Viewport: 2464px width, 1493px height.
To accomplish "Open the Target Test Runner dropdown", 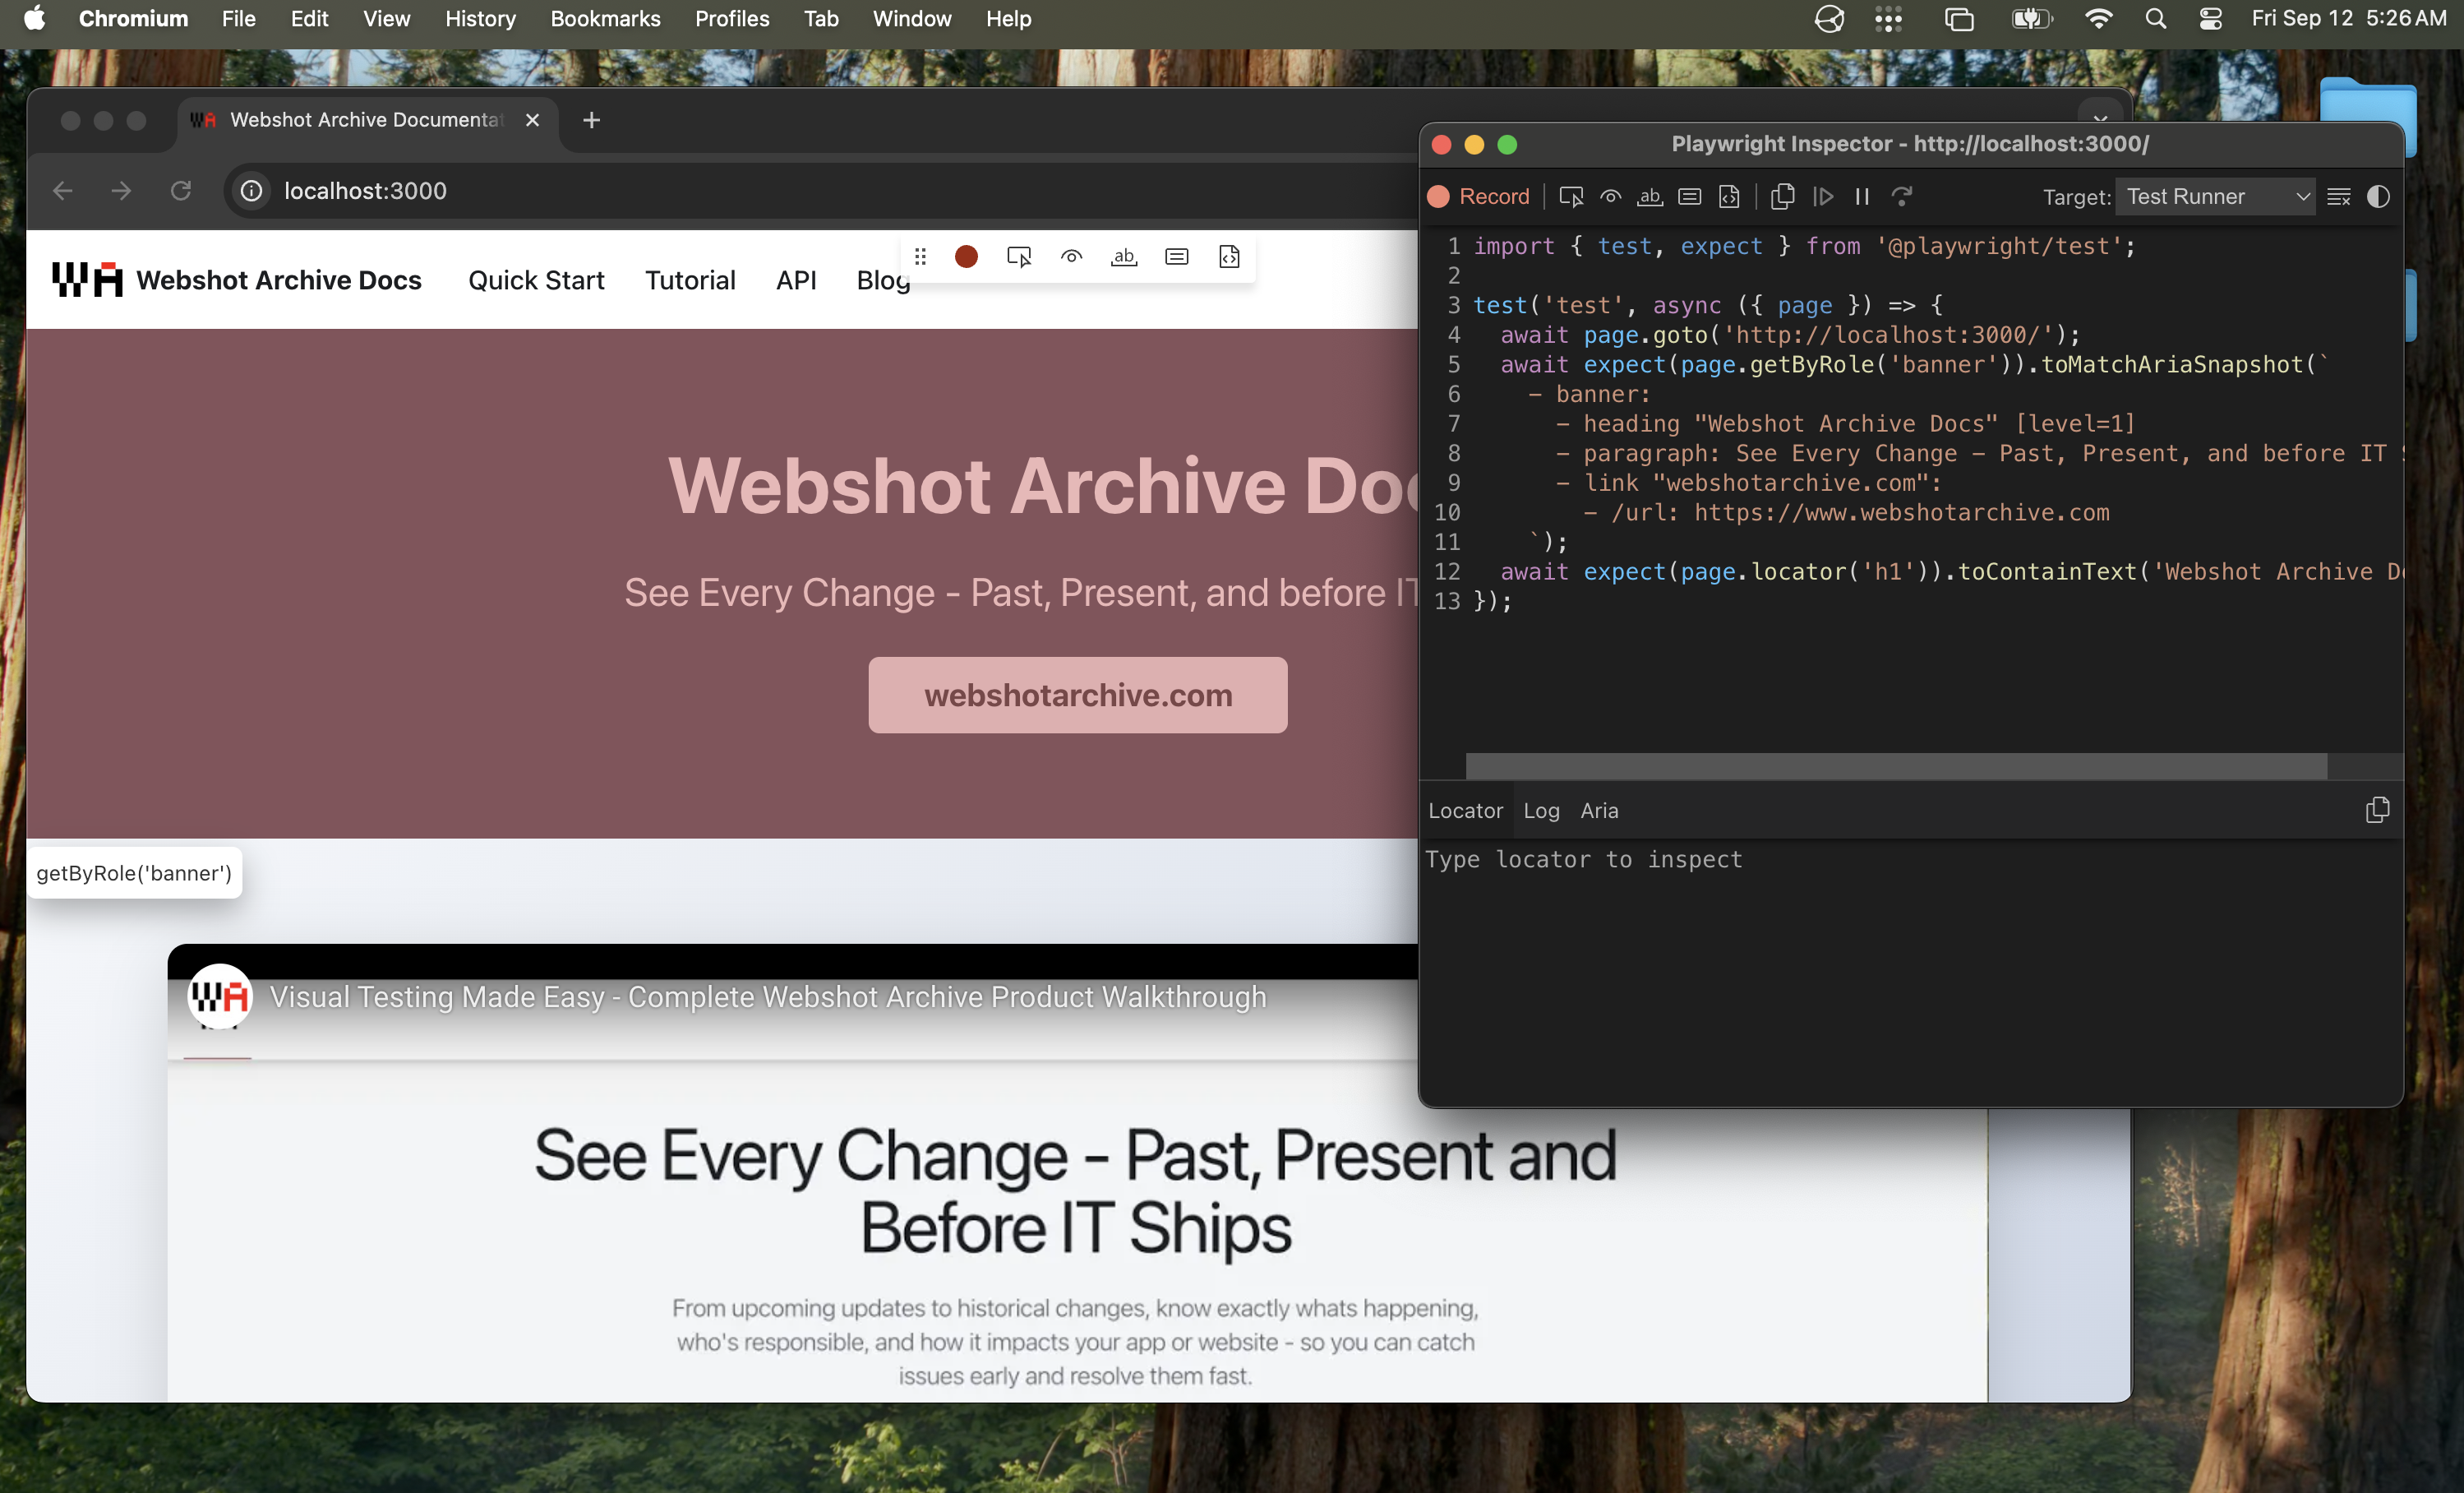I will pos(2216,197).
